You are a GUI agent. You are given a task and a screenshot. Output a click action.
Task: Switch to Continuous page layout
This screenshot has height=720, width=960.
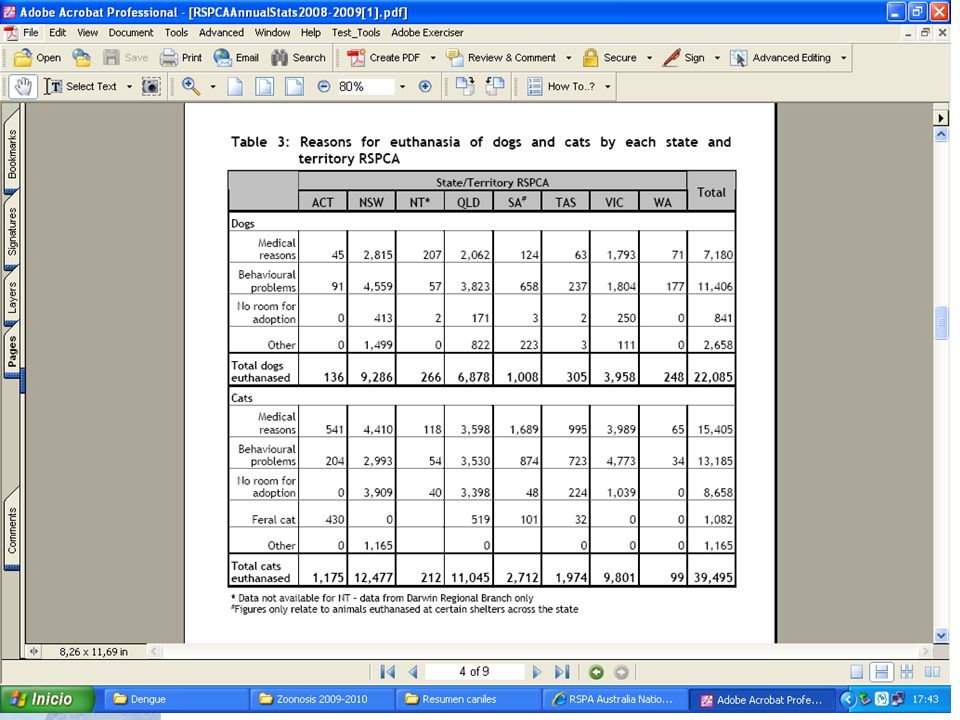click(x=882, y=672)
